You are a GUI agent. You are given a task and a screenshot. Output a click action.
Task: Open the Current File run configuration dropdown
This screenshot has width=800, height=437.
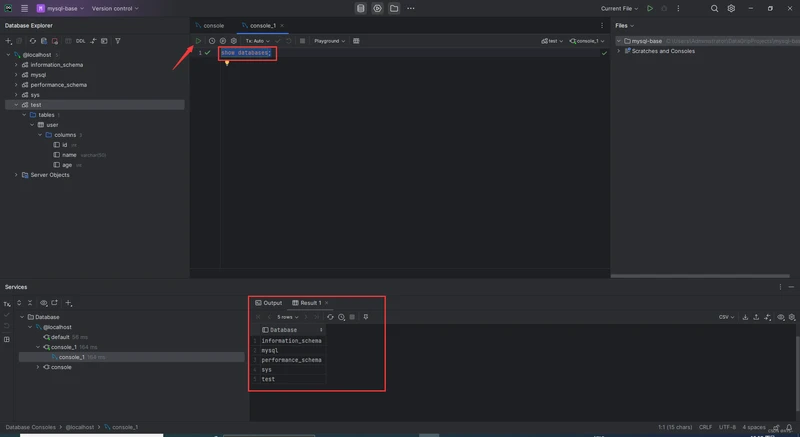(619, 8)
